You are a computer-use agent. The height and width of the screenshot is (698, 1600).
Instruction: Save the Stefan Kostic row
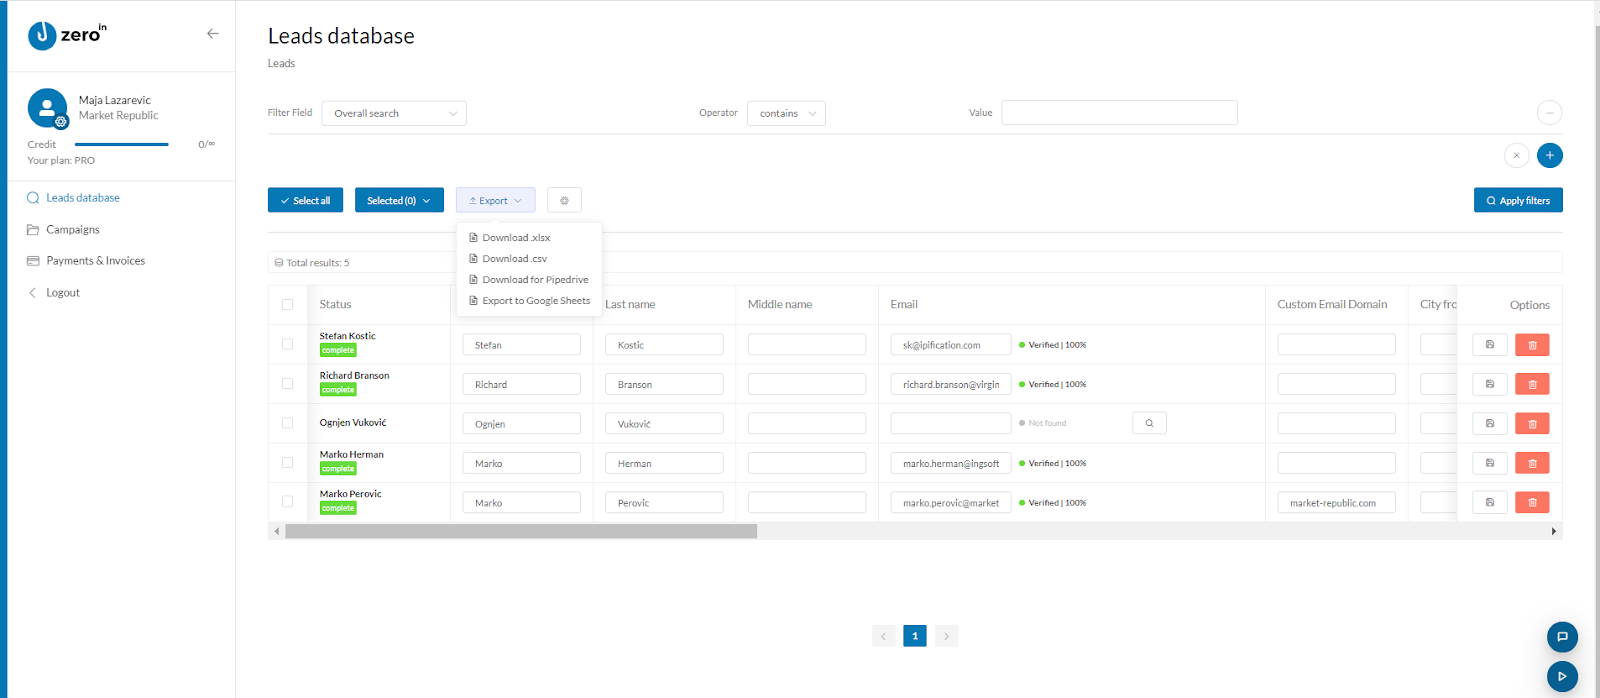(1490, 345)
